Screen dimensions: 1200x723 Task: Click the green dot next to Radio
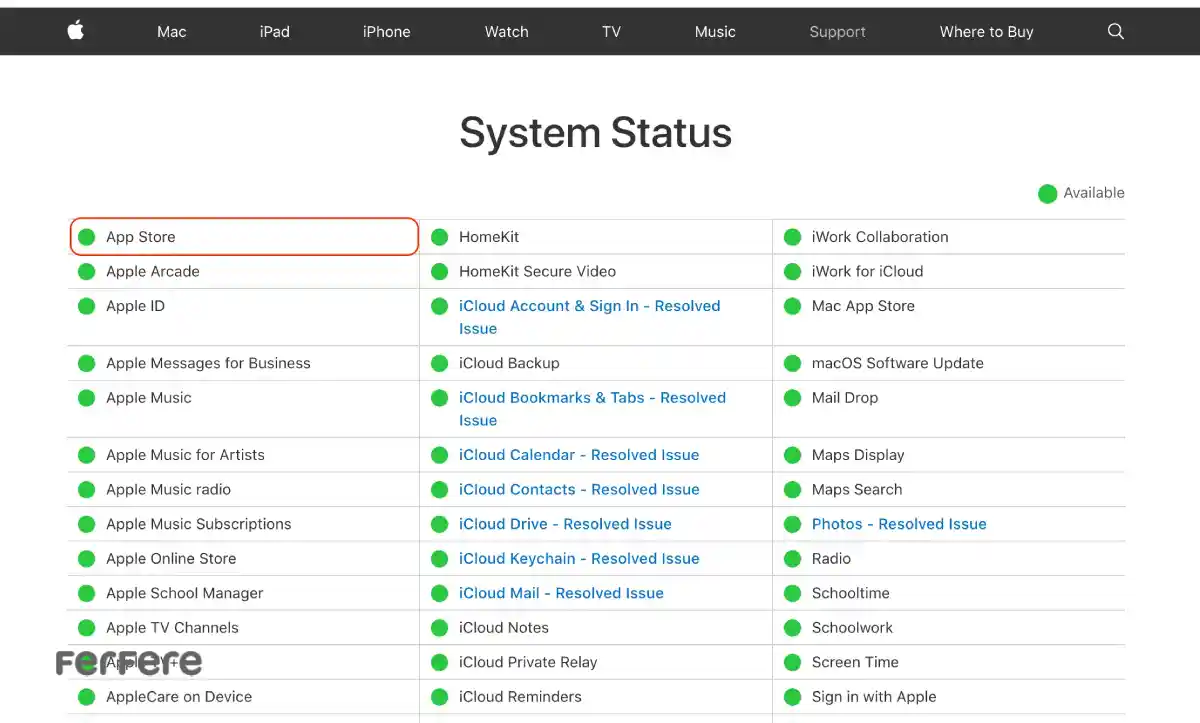pyautogui.click(x=792, y=559)
